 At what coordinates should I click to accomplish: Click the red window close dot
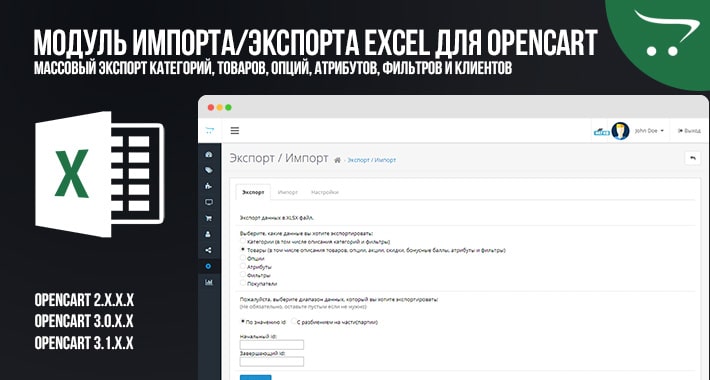[211, 107]
